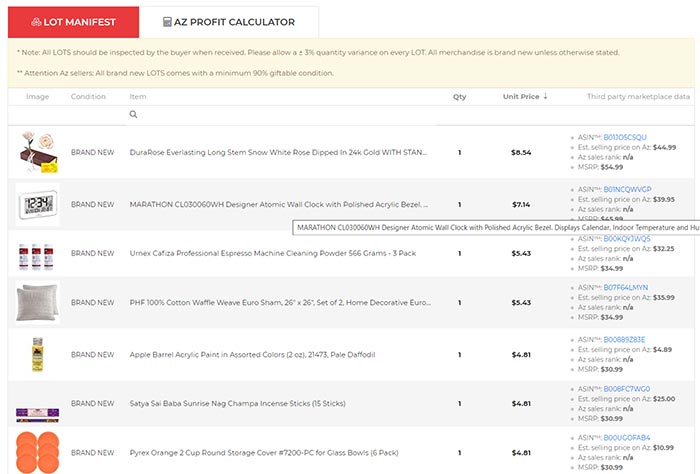Click the $32.25 estimated selling price
700x474 pixels.
[x=663, y=249]
